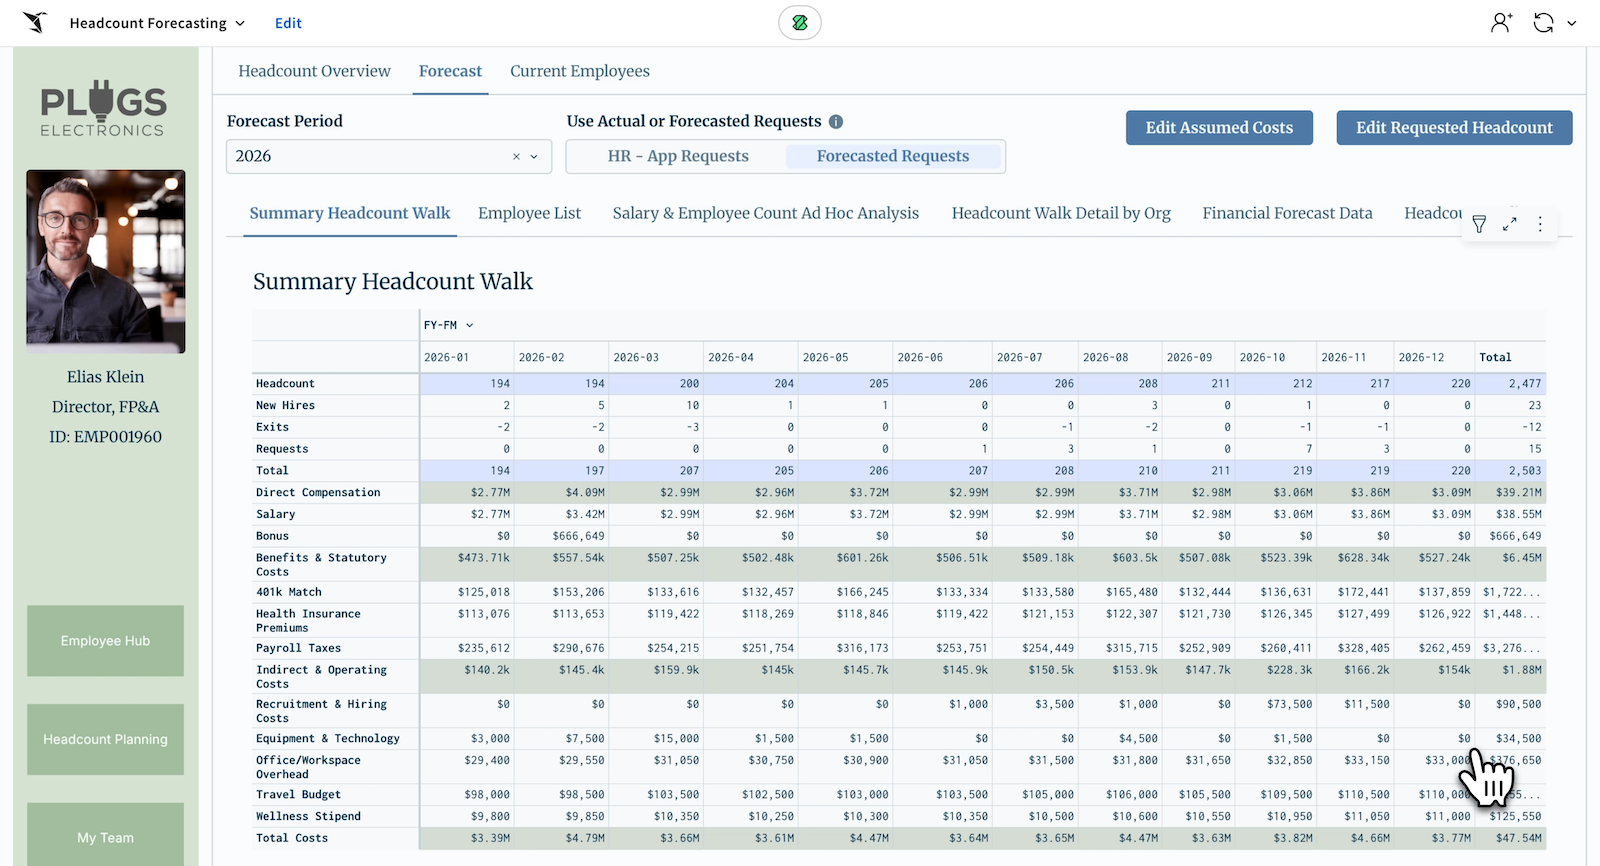Click the Office/Workspace Overhead row label

point(308,767)
